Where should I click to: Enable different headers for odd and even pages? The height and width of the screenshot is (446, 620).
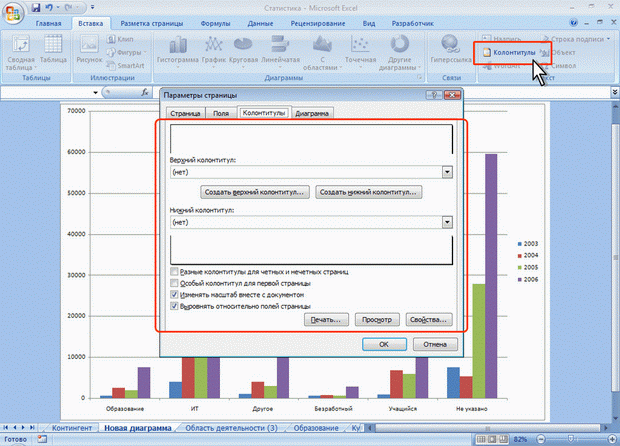tap(176, 271)
